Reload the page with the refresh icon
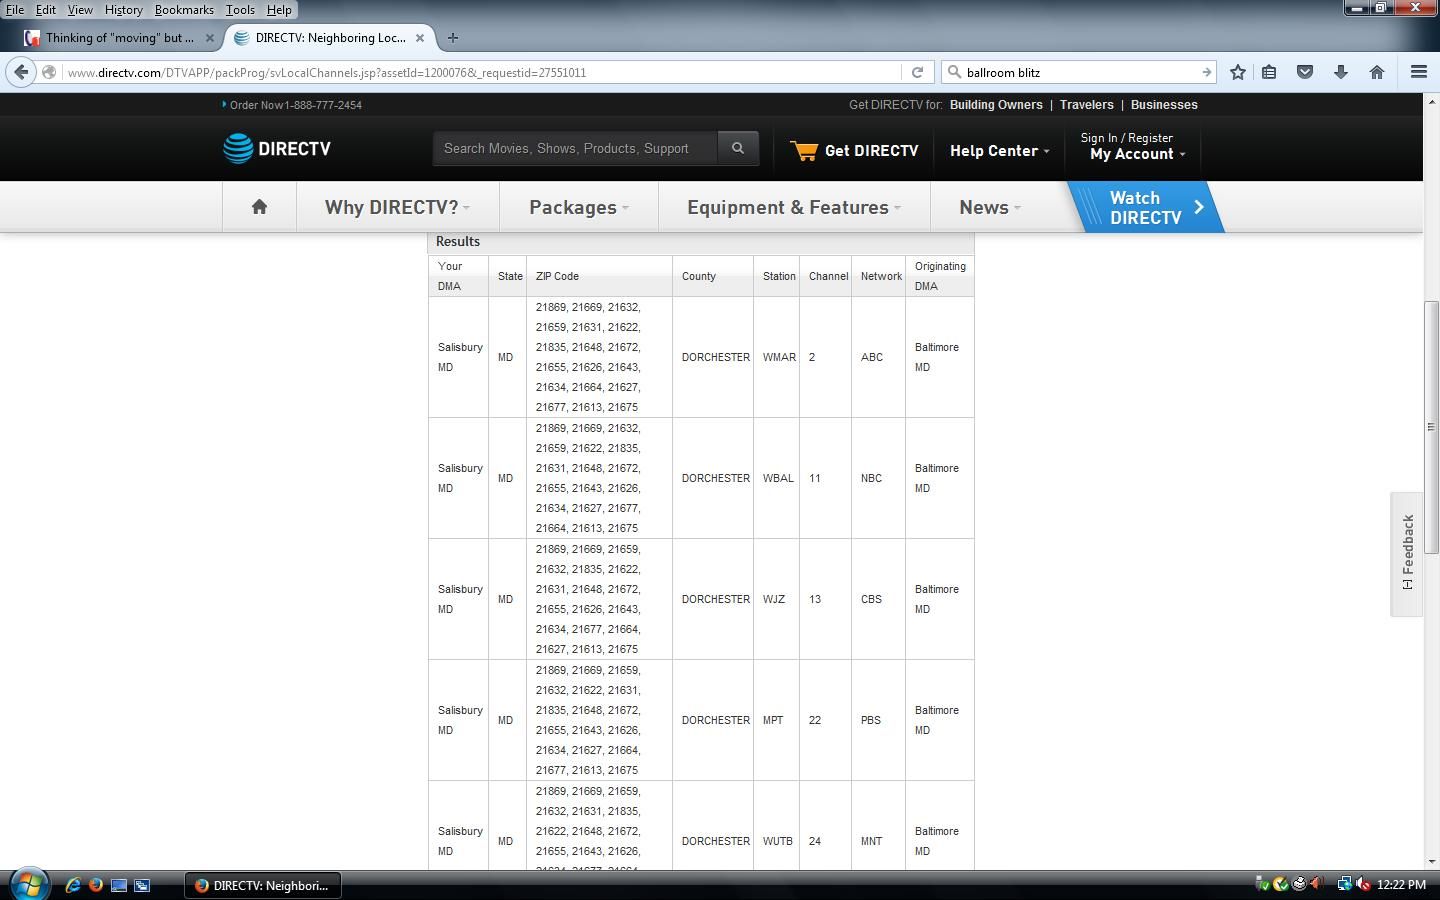Screen dimensions: 1440x900 [917, 72]
